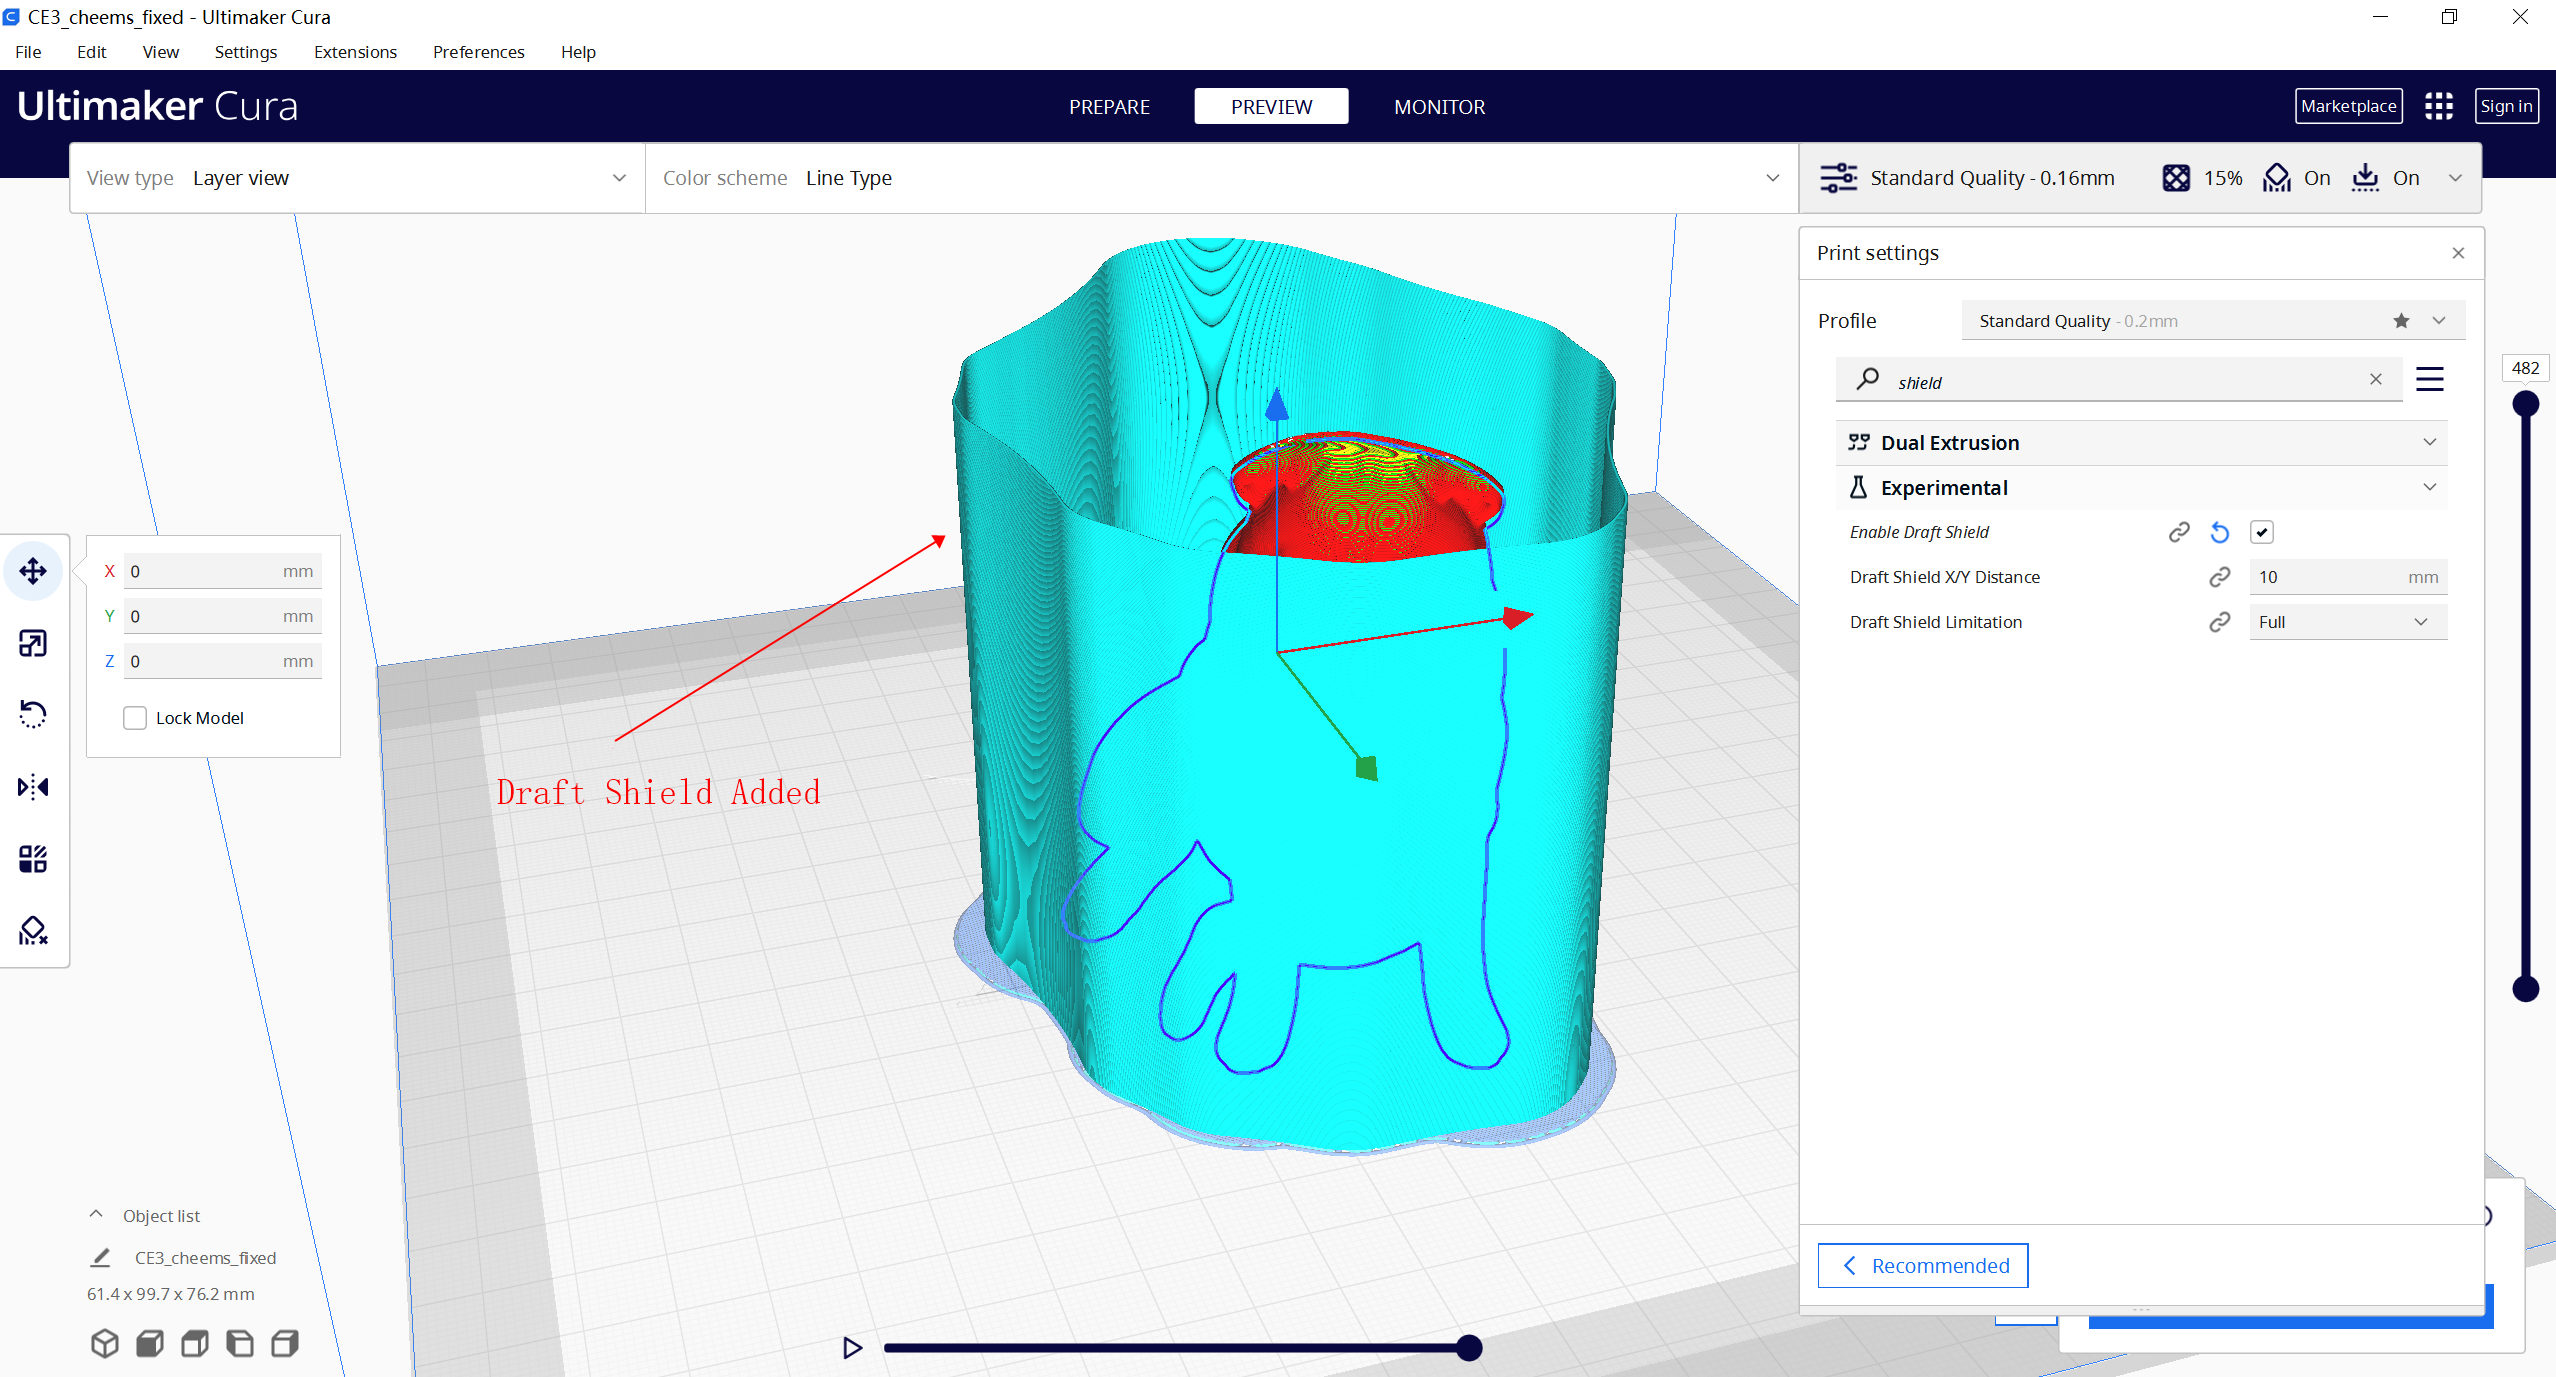The width and height of the screenshot is (2556, 1377).
Task: Open the Extensions menu
Action: 355,52
